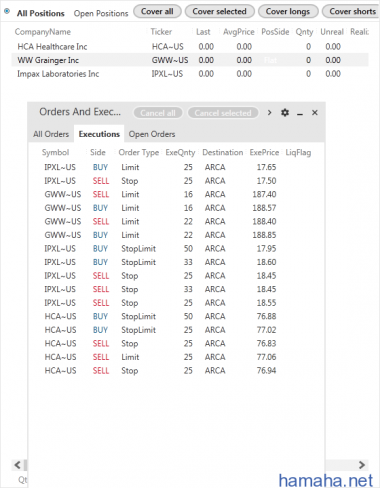This screenshot has height=488, width=380.
Task: Sort executions by Destination column
Action: (x=223, y=152)
